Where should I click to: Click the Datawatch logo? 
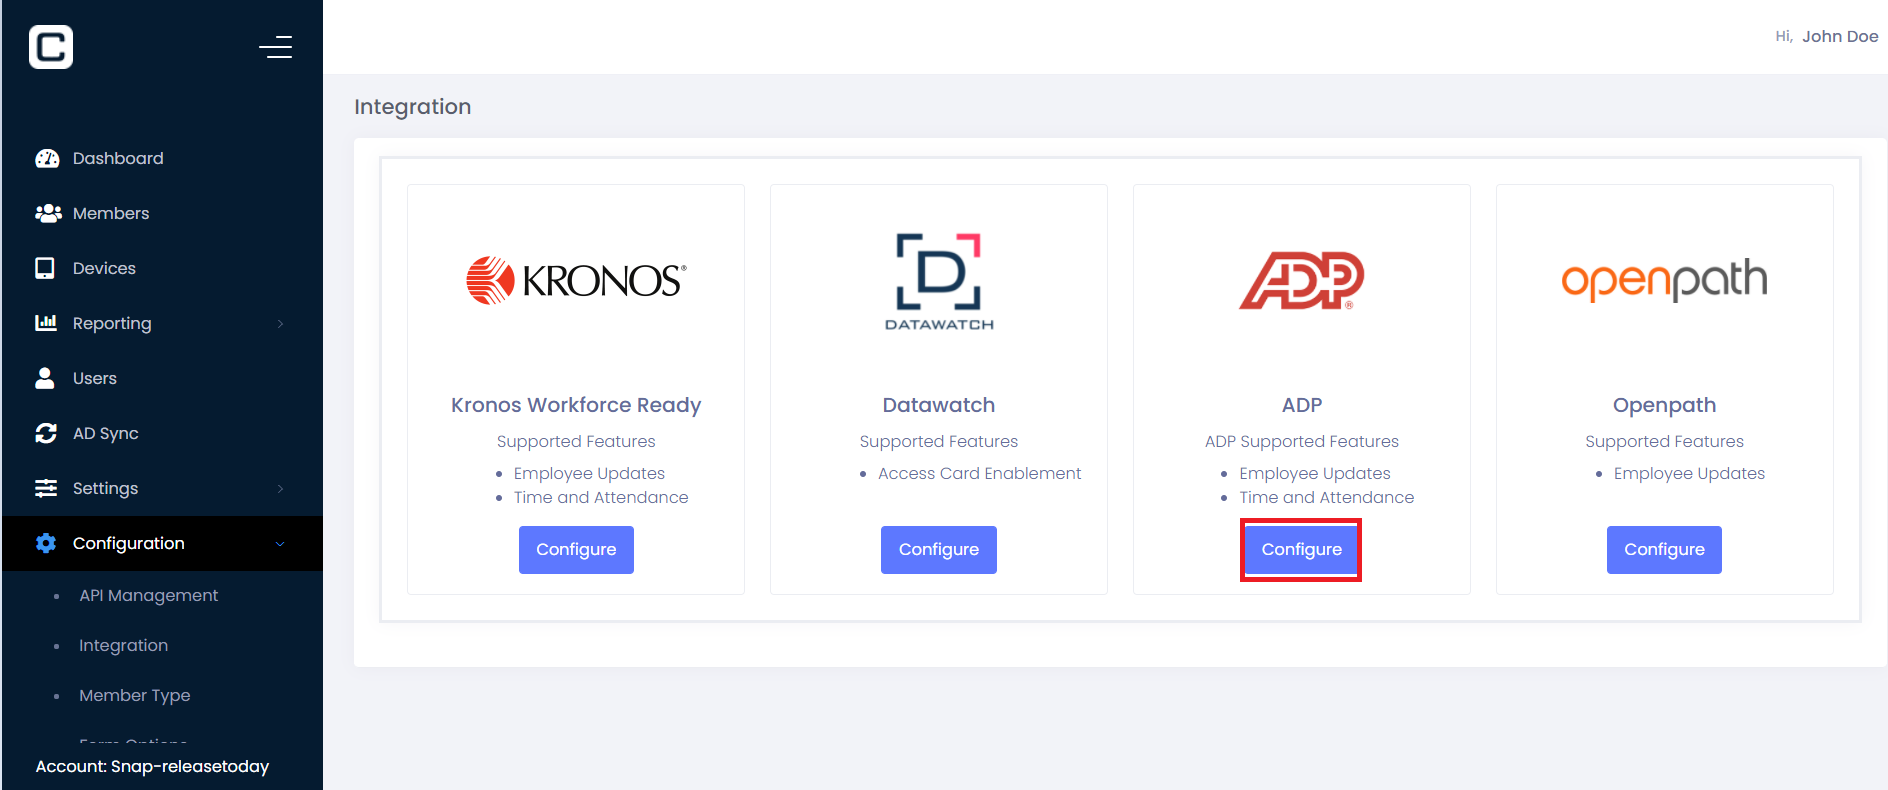[939, 282]
